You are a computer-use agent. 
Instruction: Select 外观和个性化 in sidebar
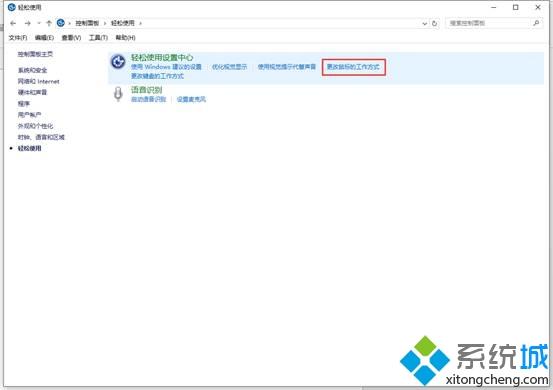35,126
